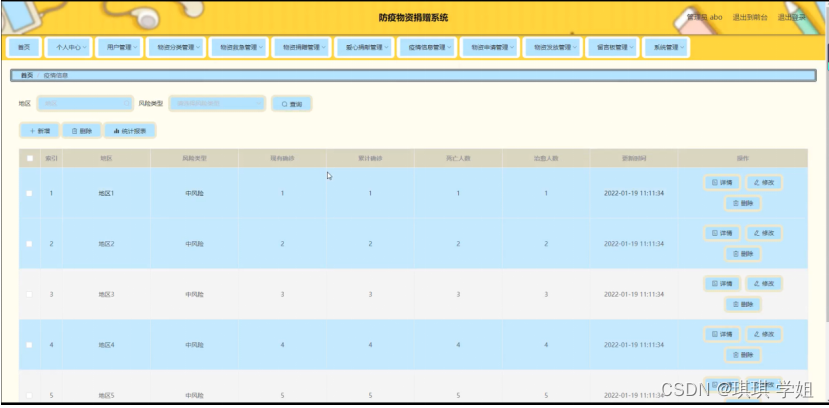Toggle the select-all checkbox in table header

click(30, 158)
